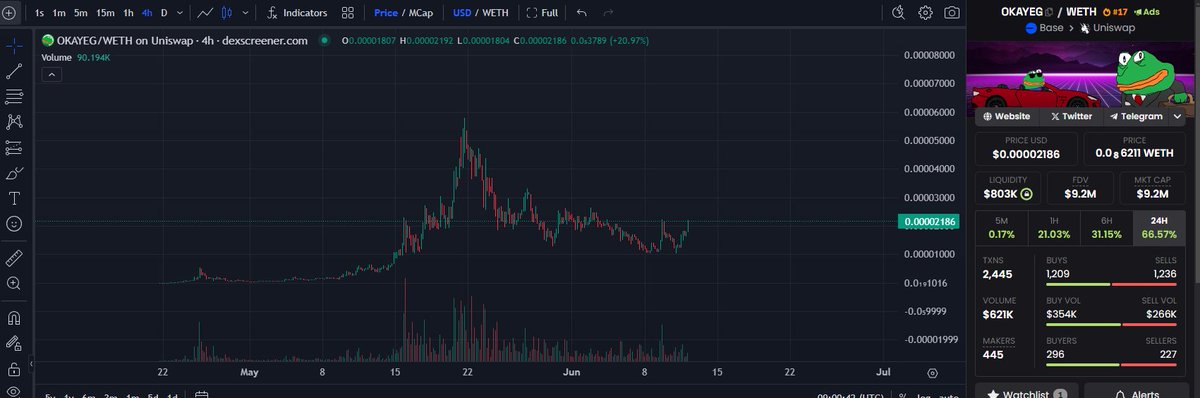
Task: Select the brush drawing tool
Action: tap(14, 174)
